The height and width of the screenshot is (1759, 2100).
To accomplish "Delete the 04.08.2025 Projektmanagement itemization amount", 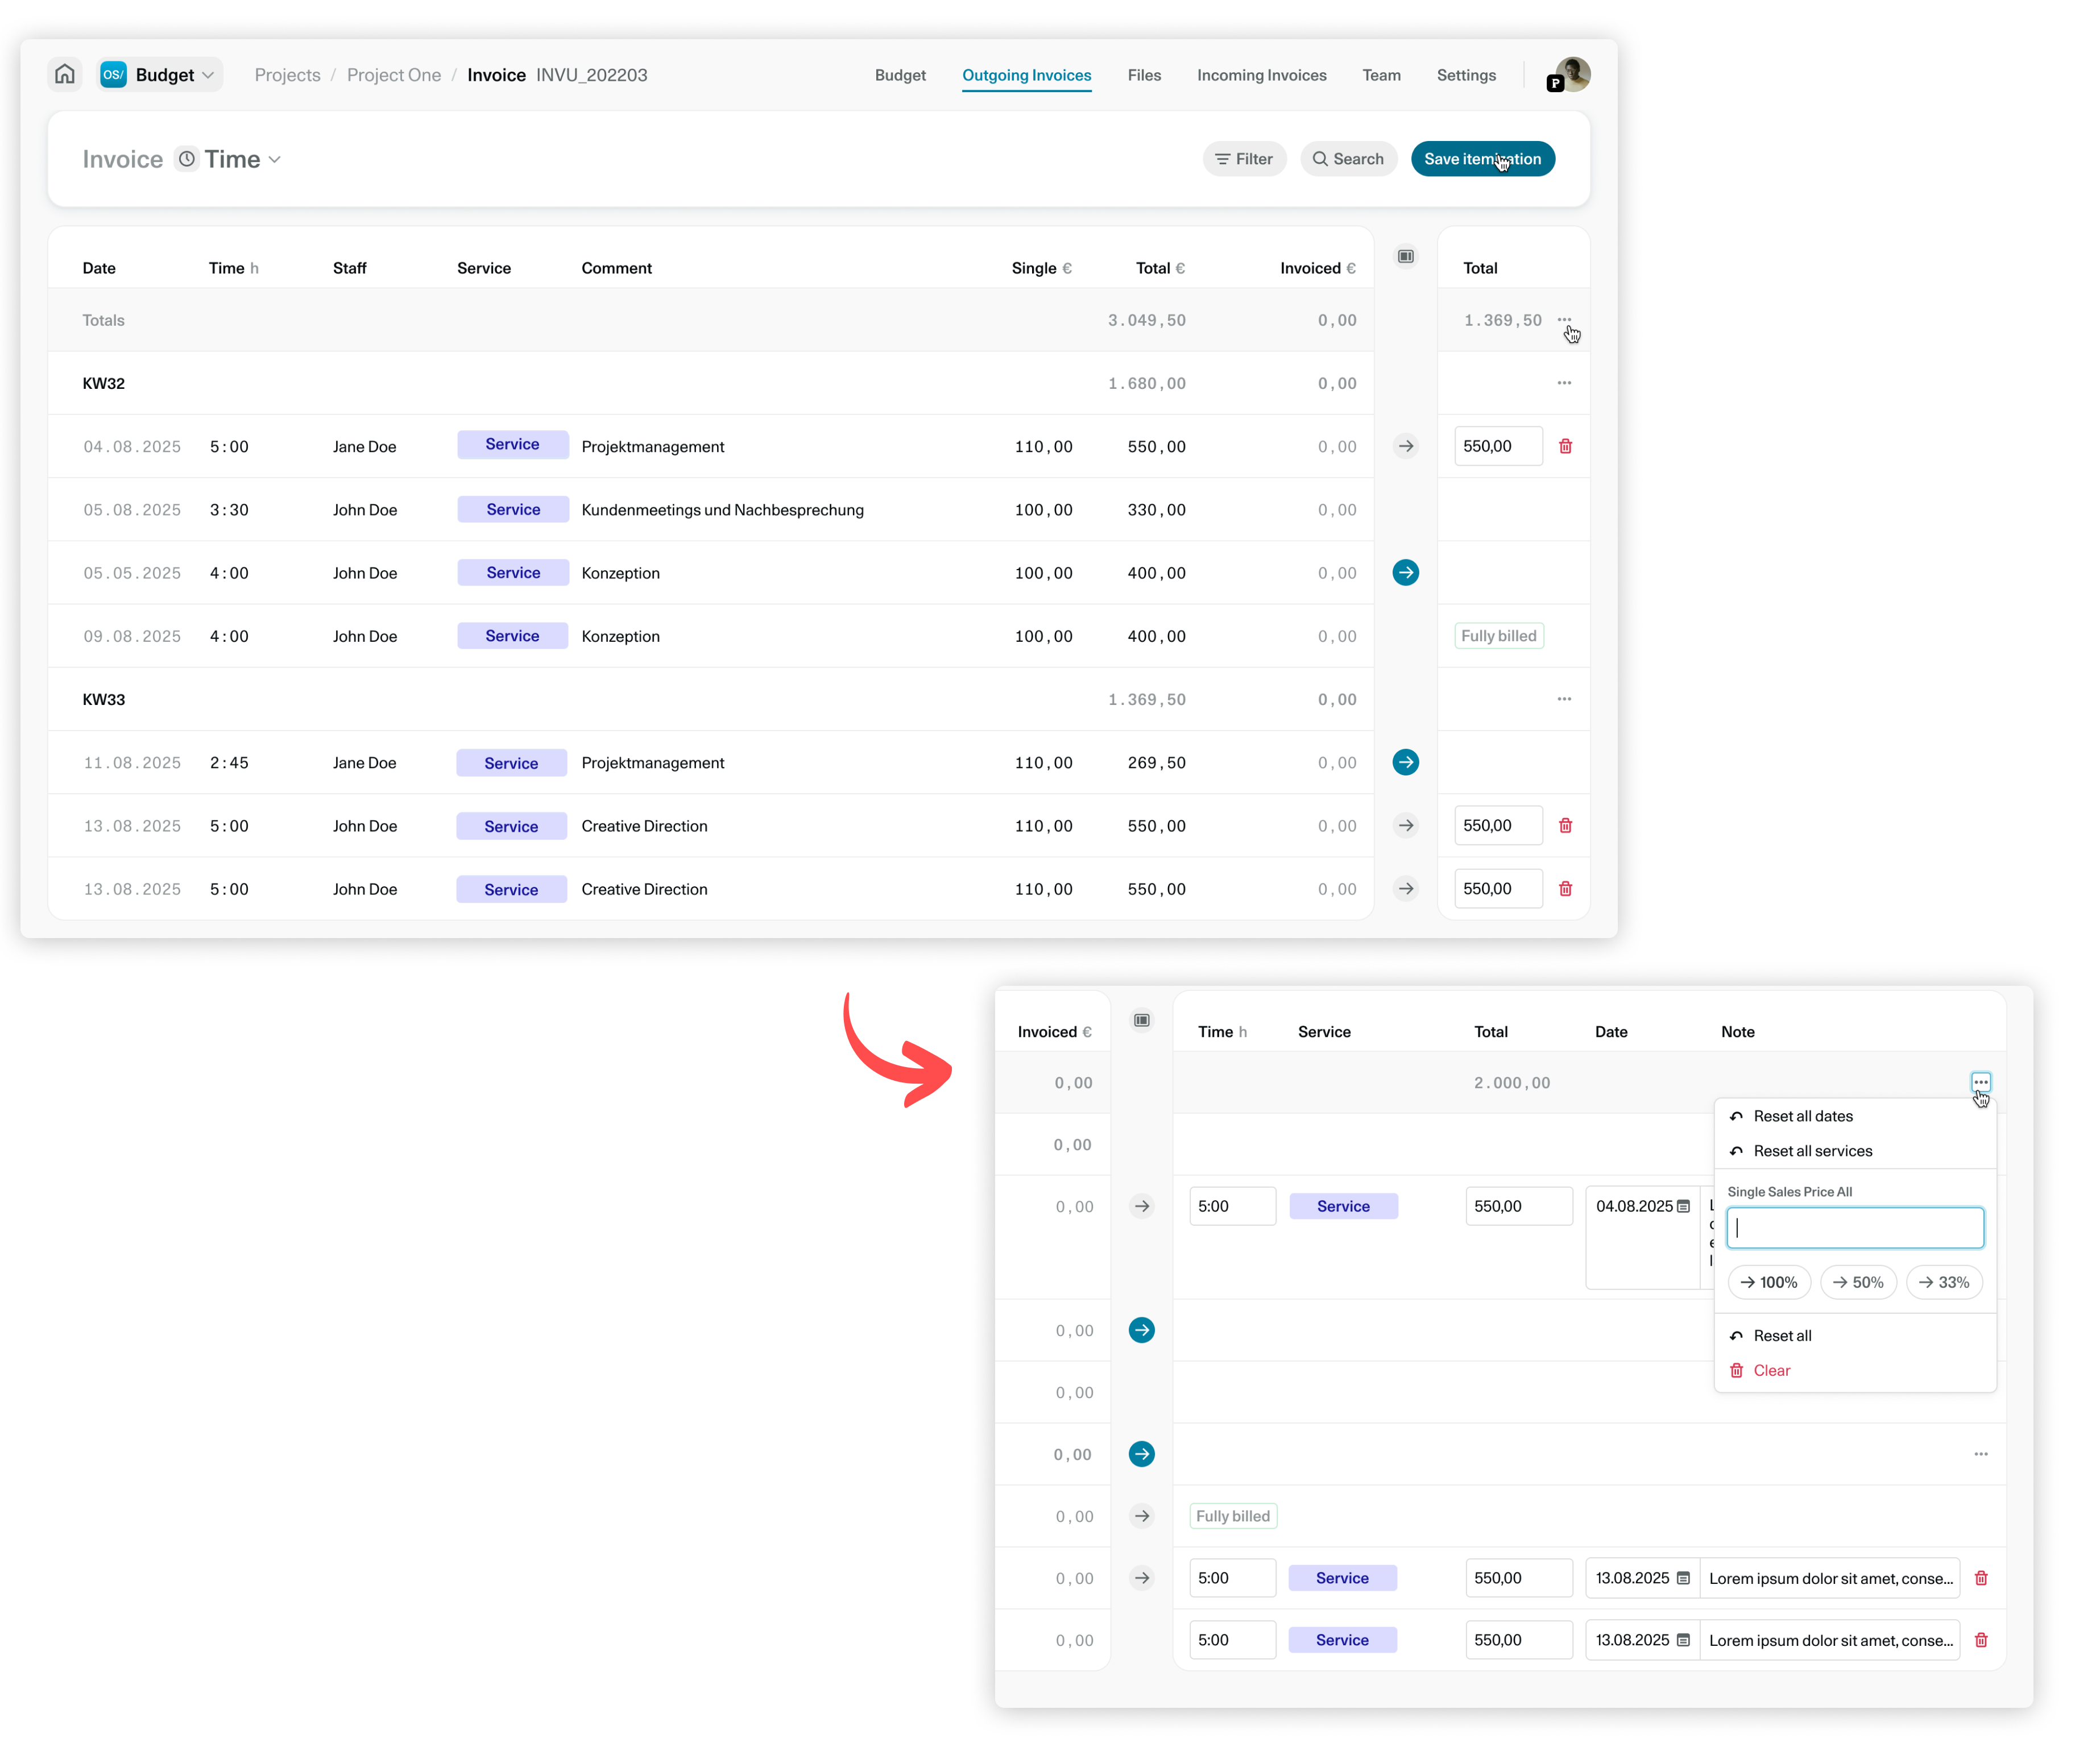I will tap(1565, 446).
